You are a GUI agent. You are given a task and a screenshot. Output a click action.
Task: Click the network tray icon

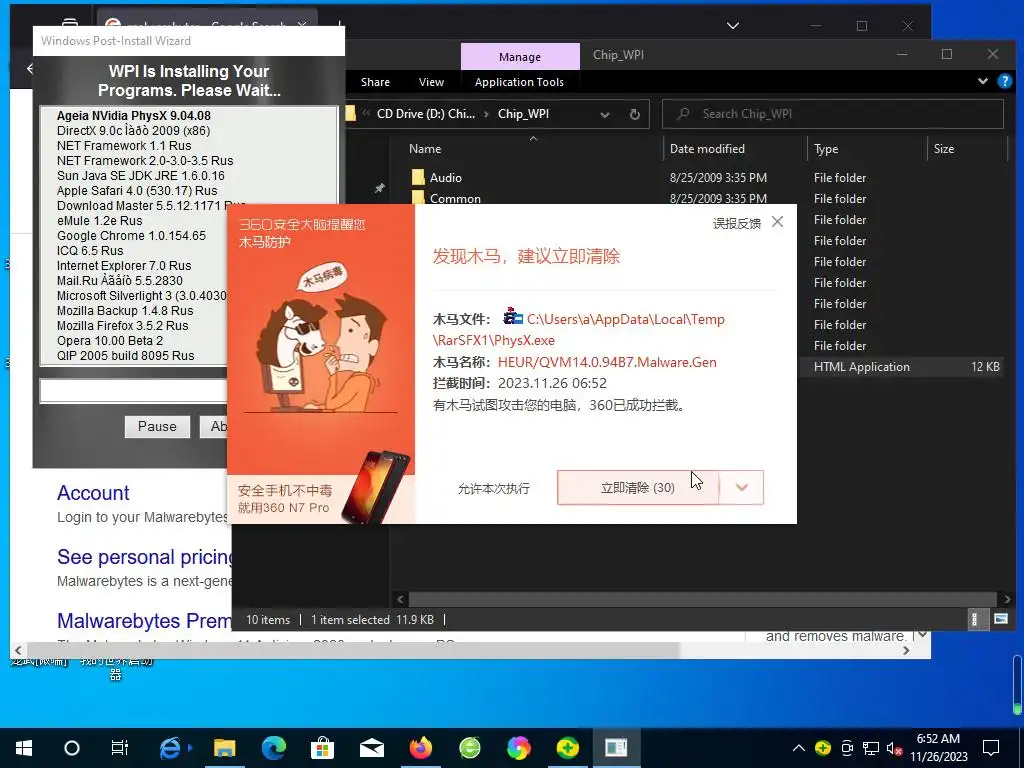tap(871, 748)
